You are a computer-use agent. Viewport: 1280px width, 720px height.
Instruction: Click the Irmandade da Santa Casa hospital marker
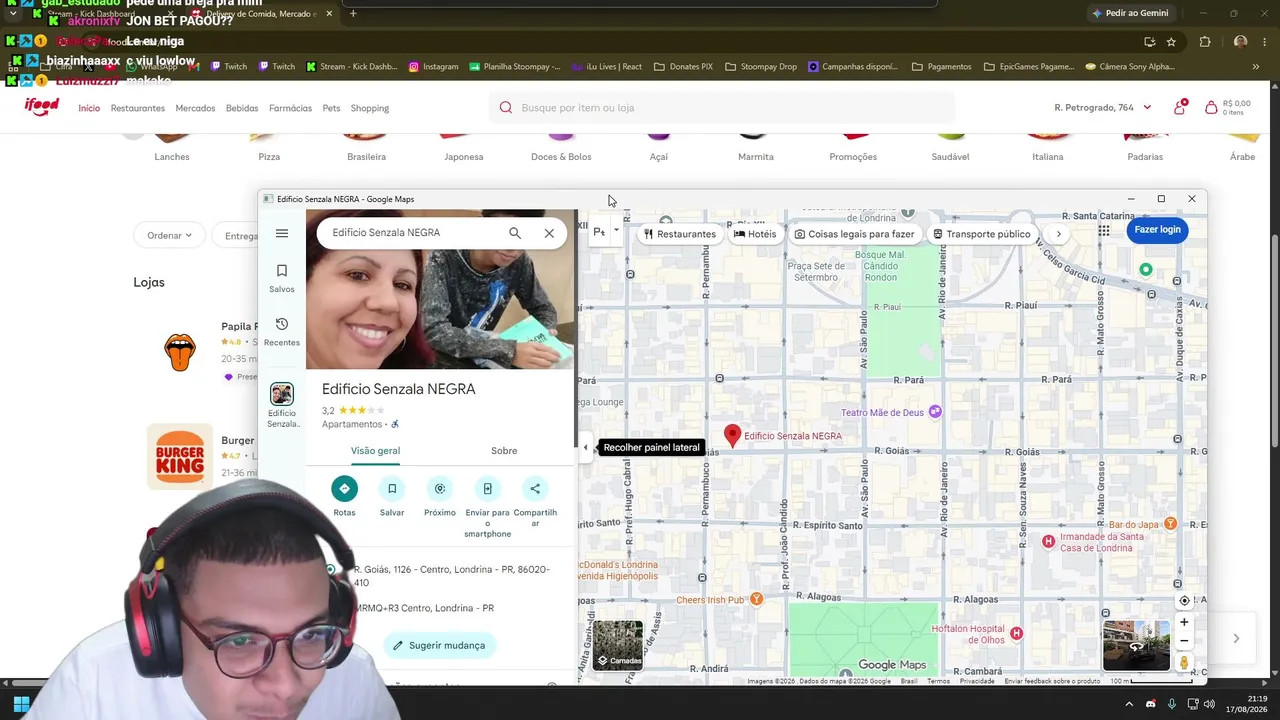click(x=1048, y=541)
